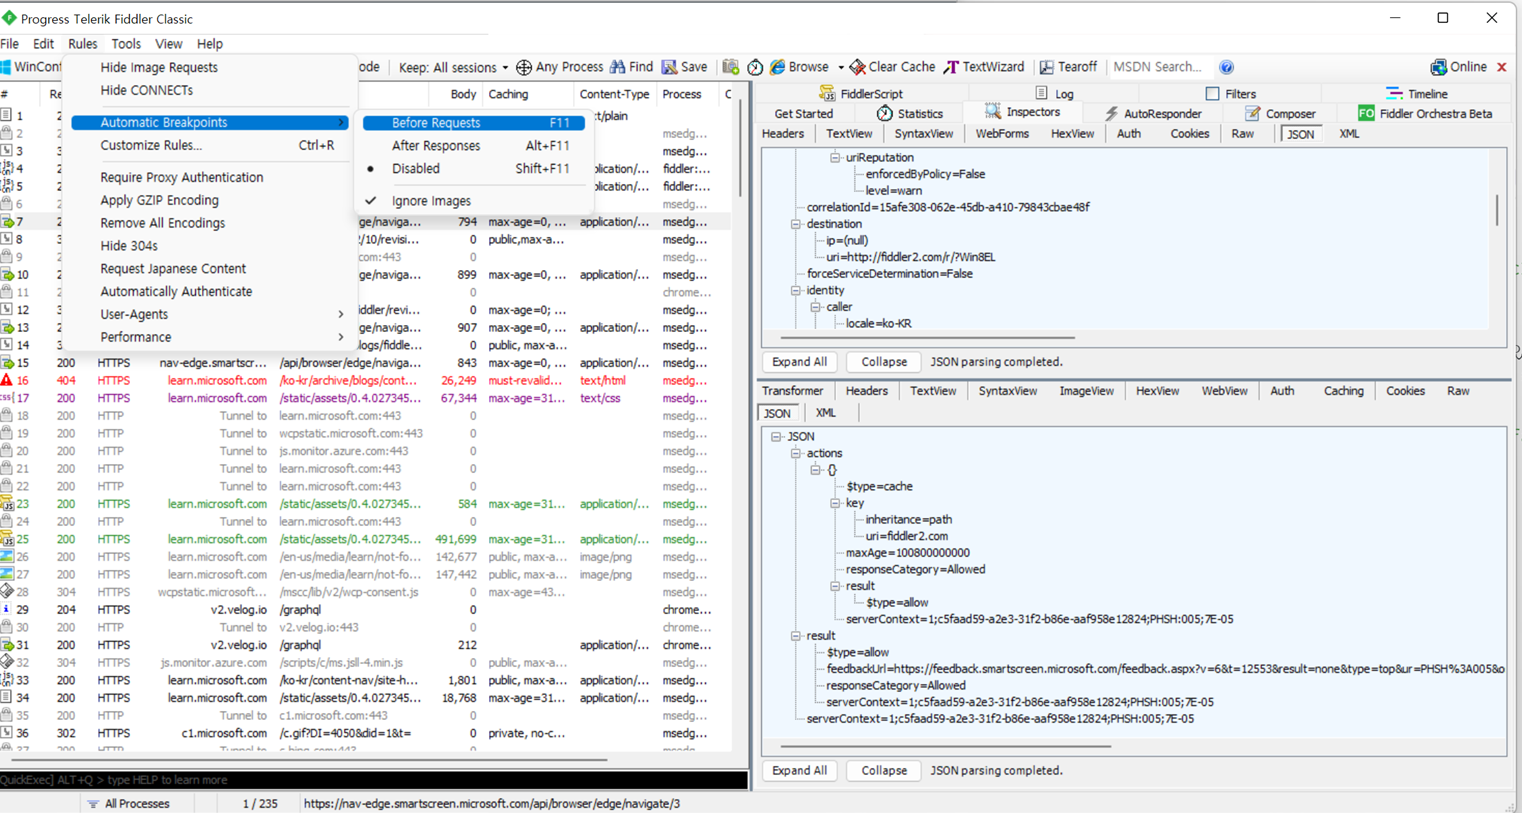Image resolution: width=1522 pixels, height=813 pixels.
Task: Click the blue help question mark icon
Action: pyautogui.click(x=1226, y=67)
